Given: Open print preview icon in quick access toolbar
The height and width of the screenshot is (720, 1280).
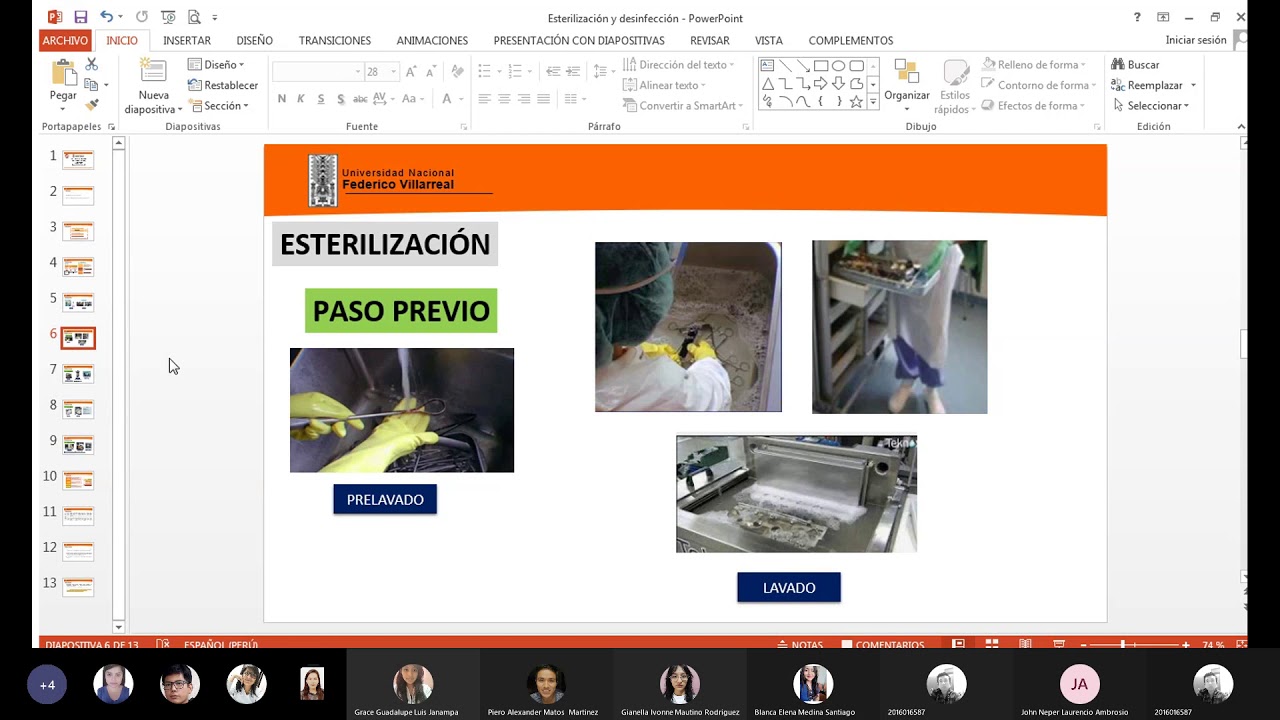Looking at the screenshot, I should coord(193,17).
